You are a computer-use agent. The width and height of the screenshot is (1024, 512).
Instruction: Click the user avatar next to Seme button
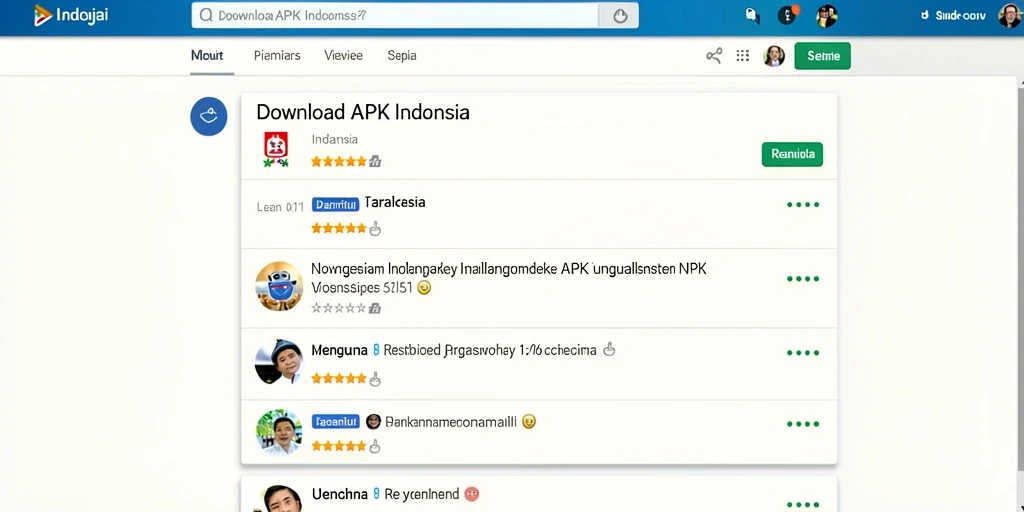[774, 56]
